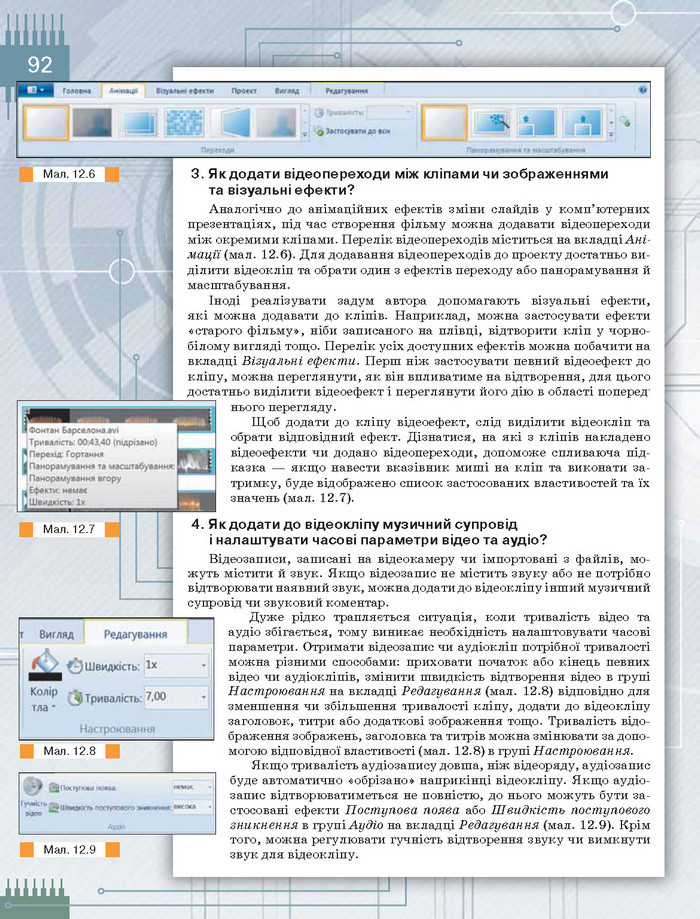Select the Анімації ribbon tab
The height and width of the screenshot is (919, 700).
click(124, 91)
